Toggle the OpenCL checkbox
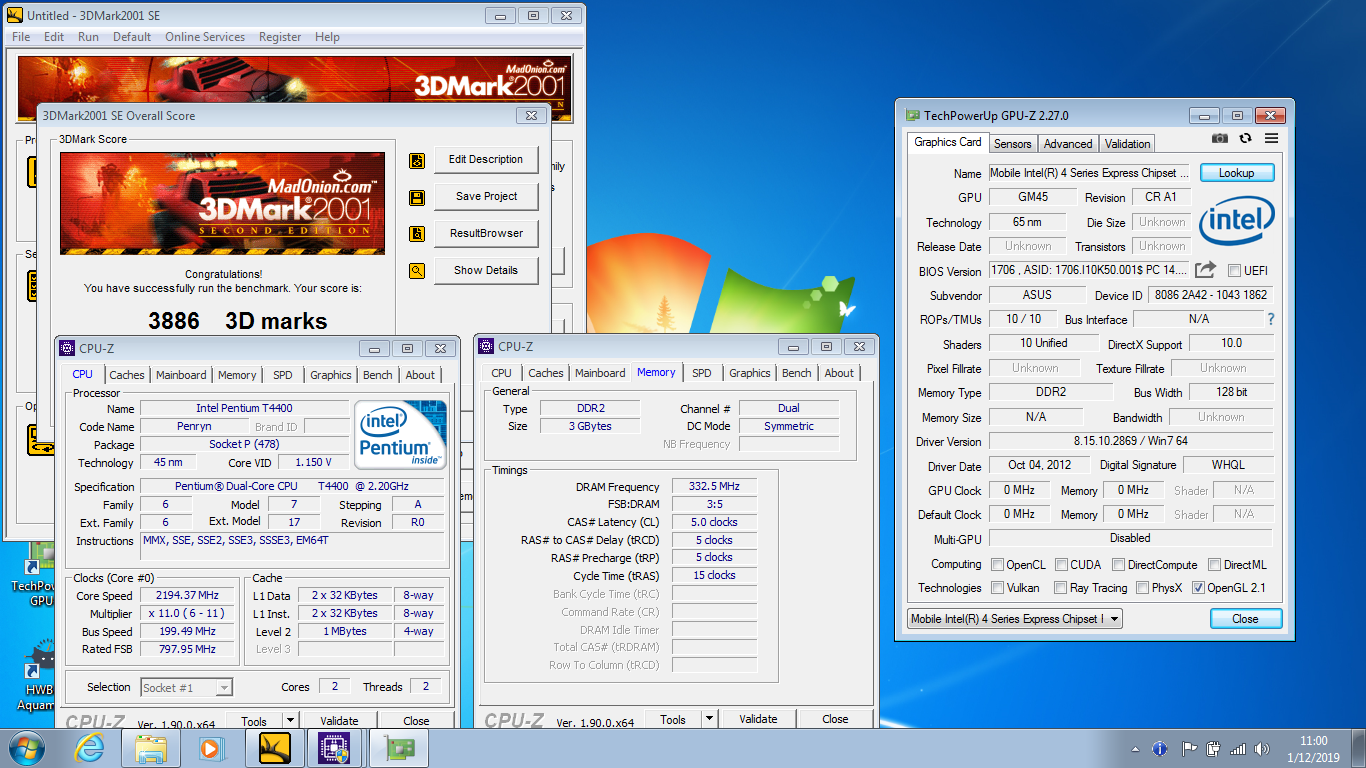The width and height of the screenshot is (1366, 768). coord(997,565)
